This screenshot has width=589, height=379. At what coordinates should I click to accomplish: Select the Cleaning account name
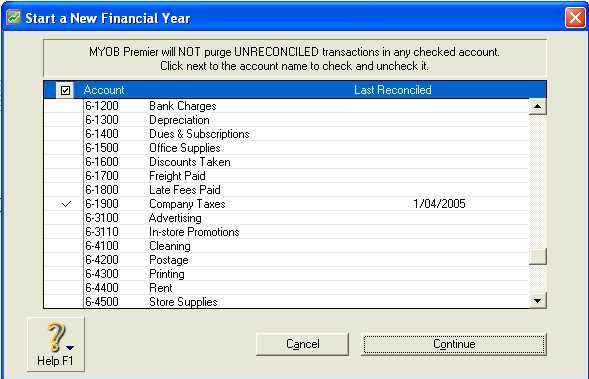click(170, 246)
